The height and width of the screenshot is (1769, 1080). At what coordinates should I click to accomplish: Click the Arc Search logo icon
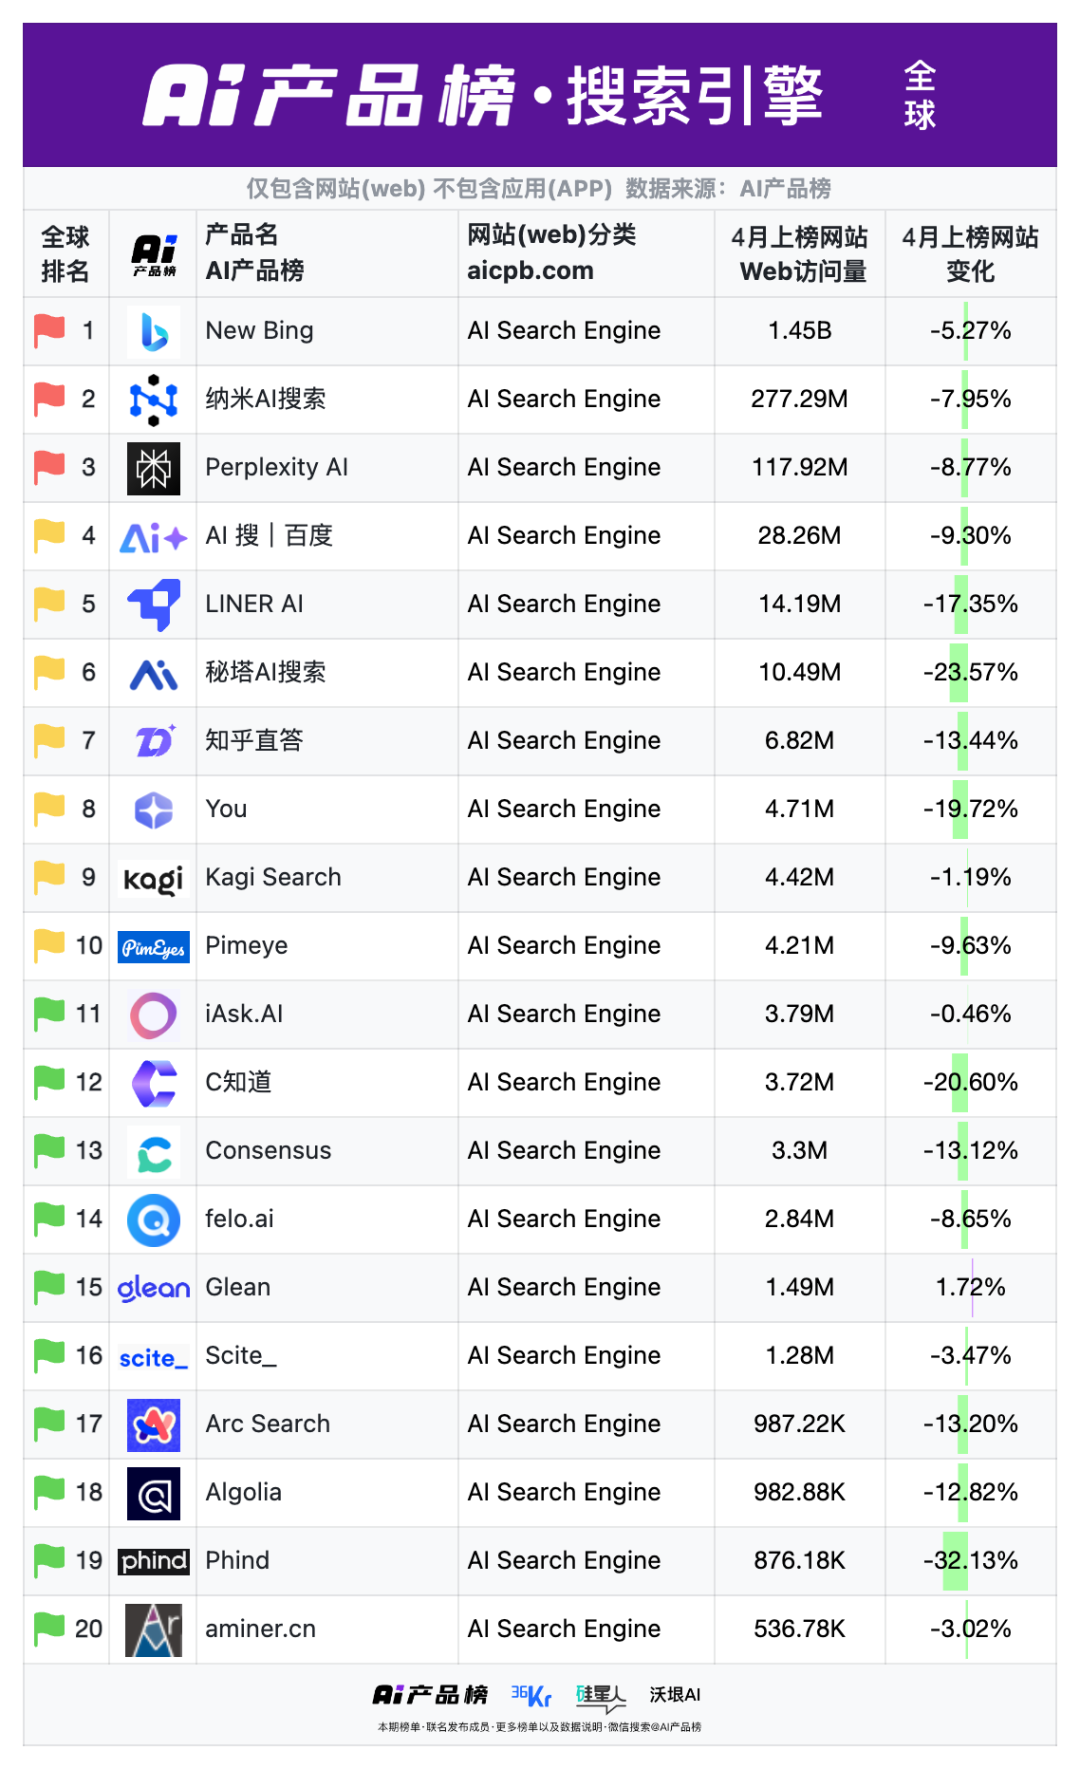[x=154, y=1425]
